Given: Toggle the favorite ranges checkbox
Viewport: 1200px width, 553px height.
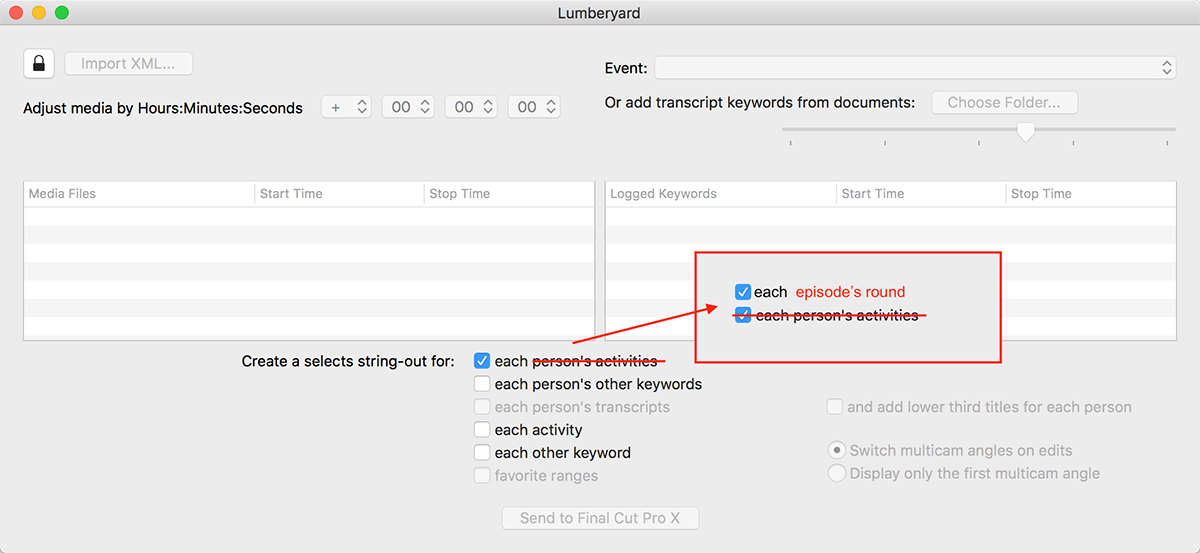Looking at the screenshot, I should (482, 475).
